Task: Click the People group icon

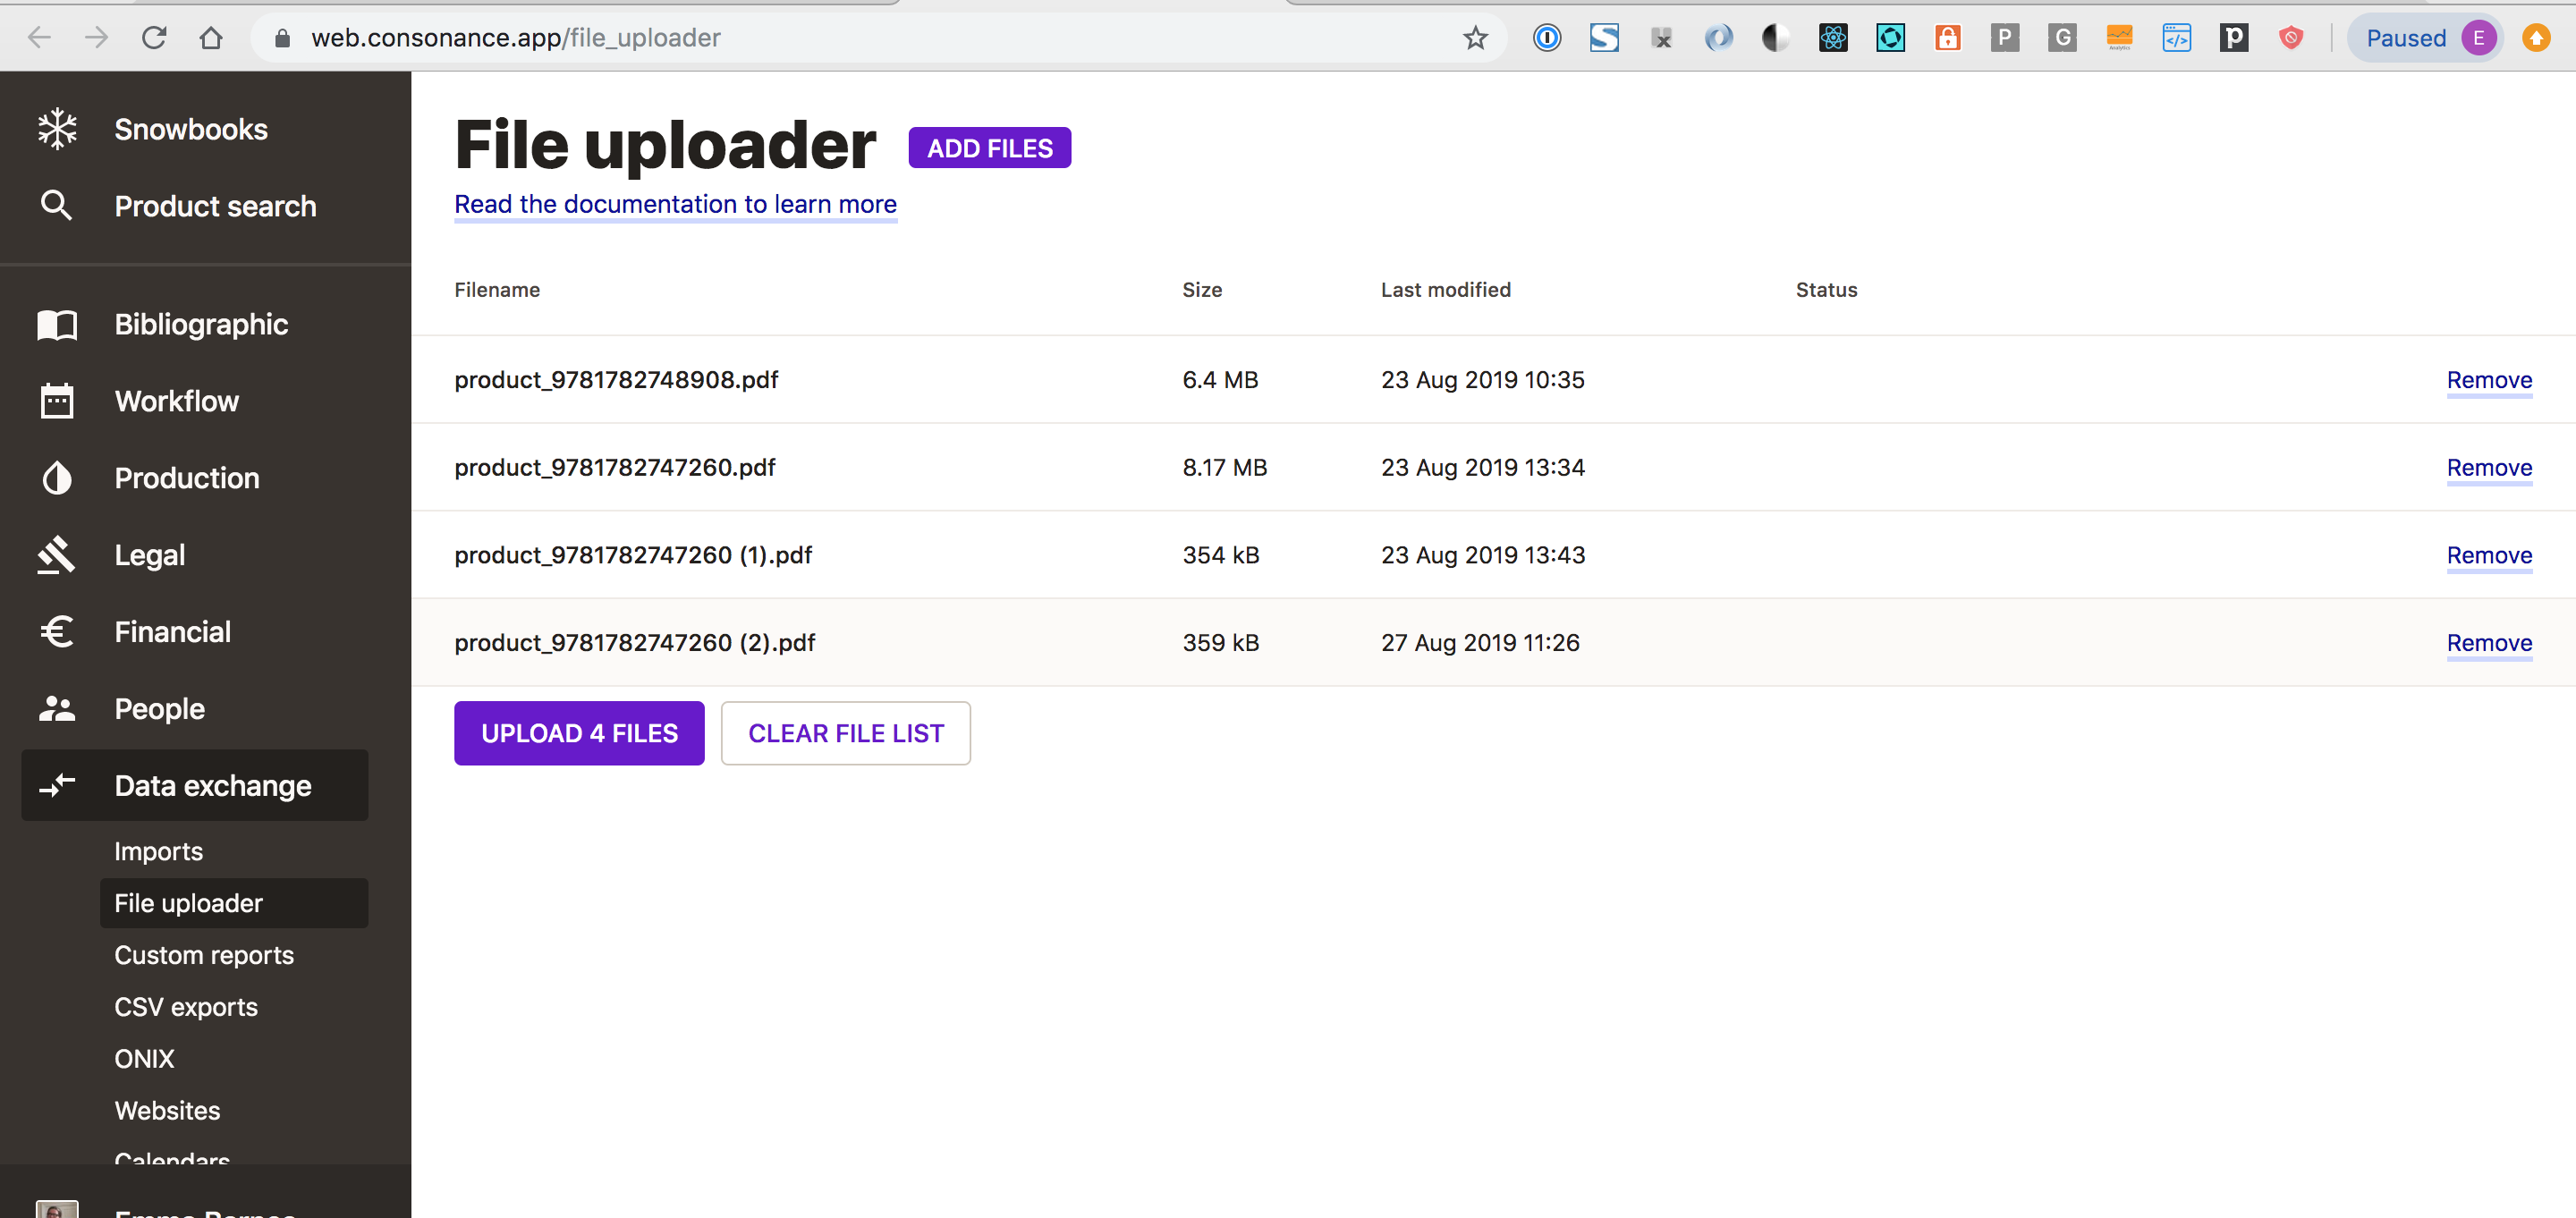Action: 57,708
